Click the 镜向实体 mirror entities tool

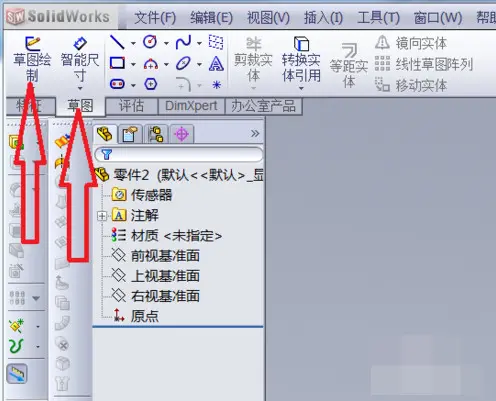[411, 43]
